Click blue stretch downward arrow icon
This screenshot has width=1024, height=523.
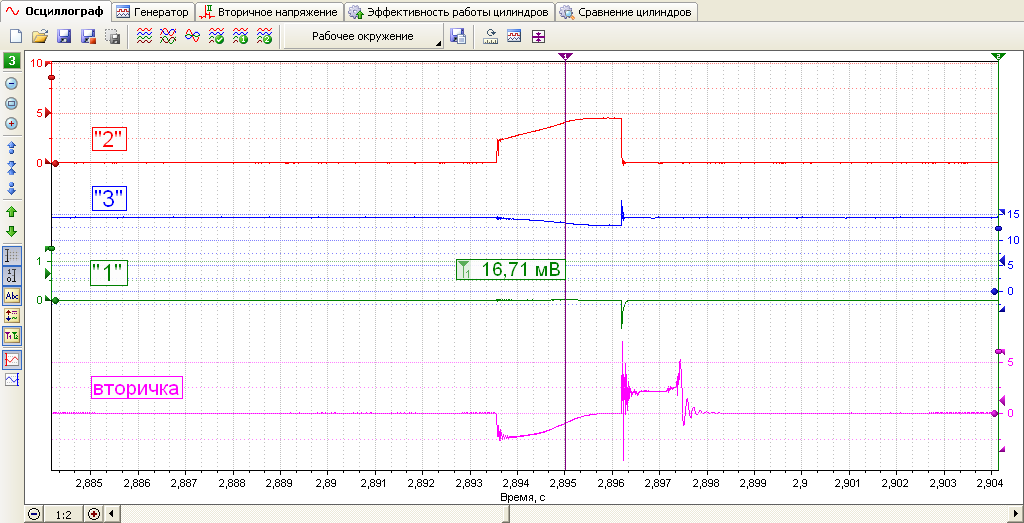[12, 189]
